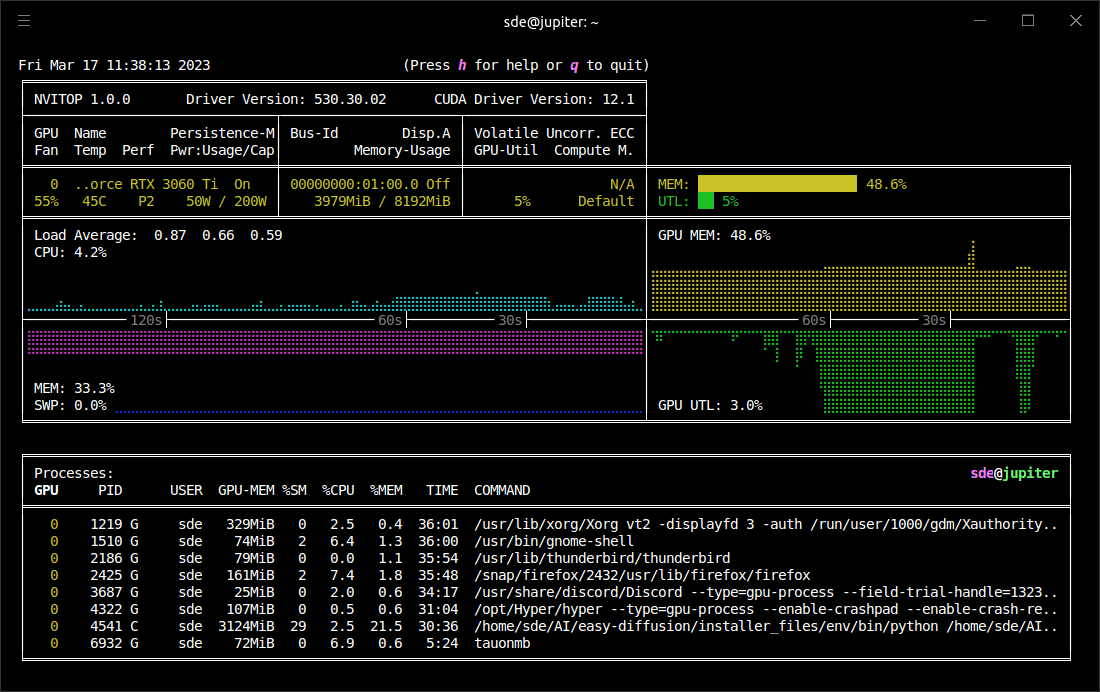This screenshot has height=692, width=1100.
Task: Click the Load Average readout
Action: click(158, 235)
